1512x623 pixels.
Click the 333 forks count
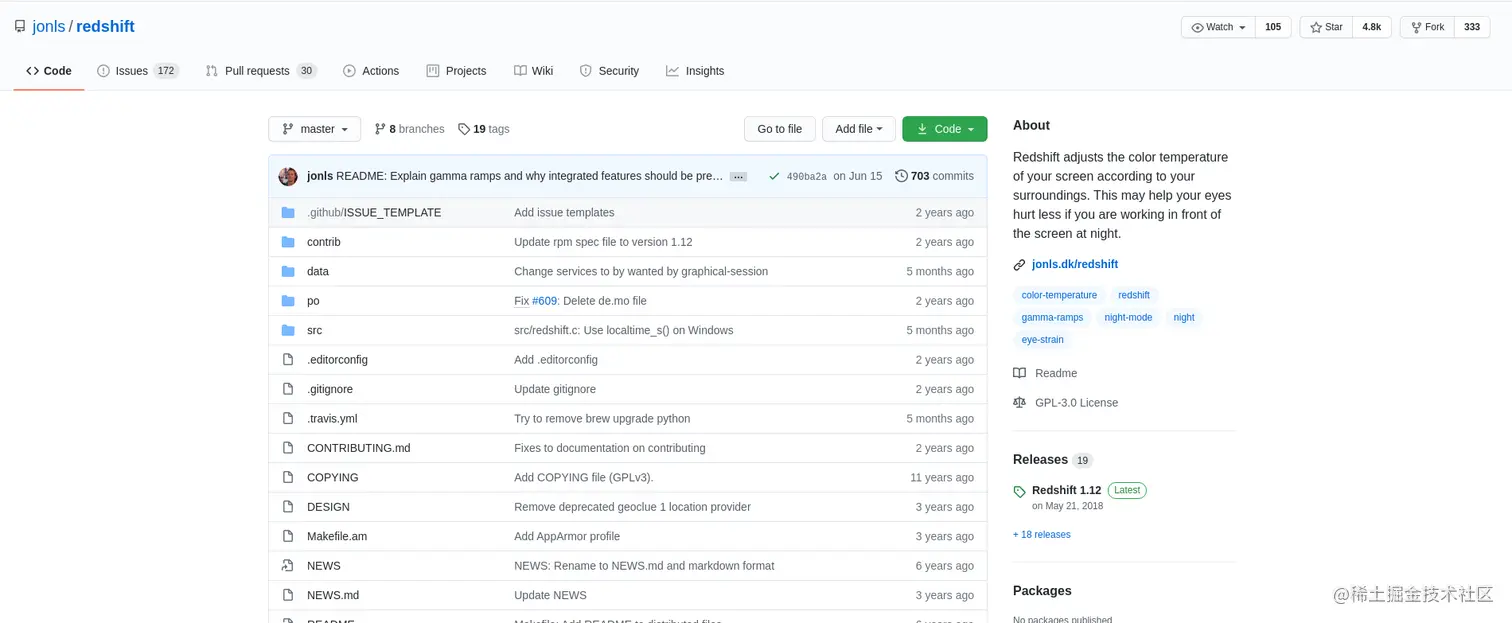click(x=1472, y=27)
